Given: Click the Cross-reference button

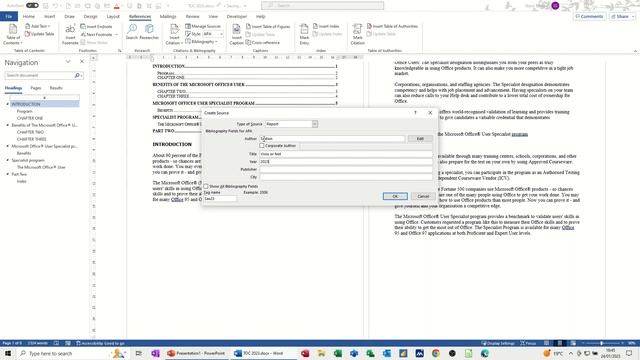Looking at the screenshot, I should point(262,42).
